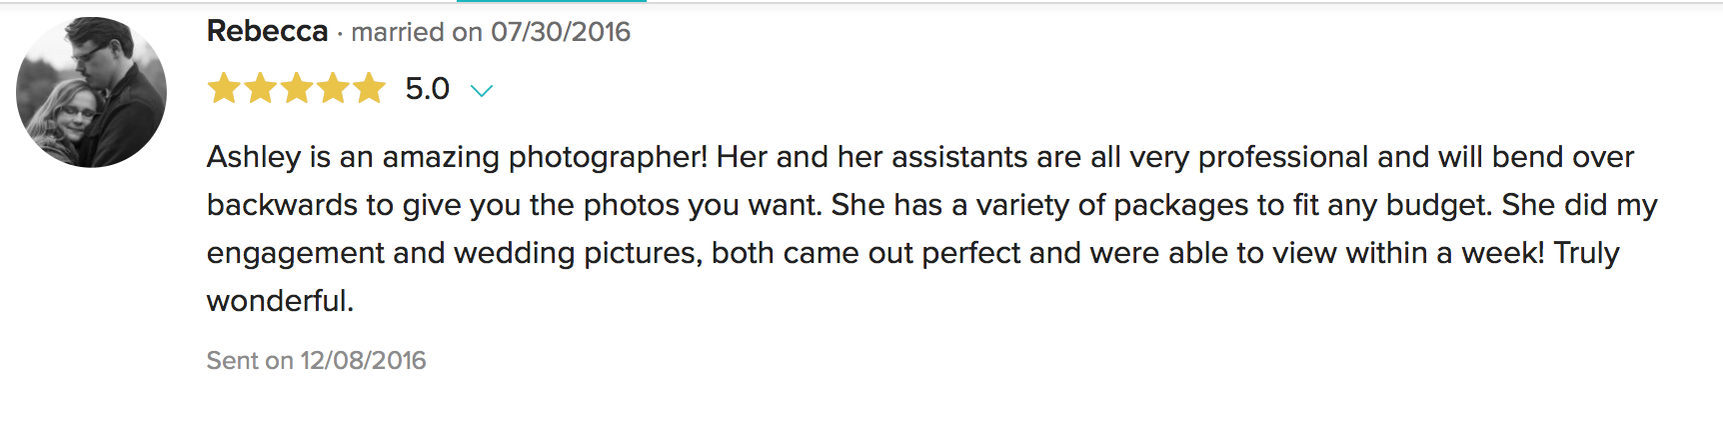The width and height of the screenshot is (1723, 434).
Task: Click the middle gold rating star
Action: tap(296, 88)
